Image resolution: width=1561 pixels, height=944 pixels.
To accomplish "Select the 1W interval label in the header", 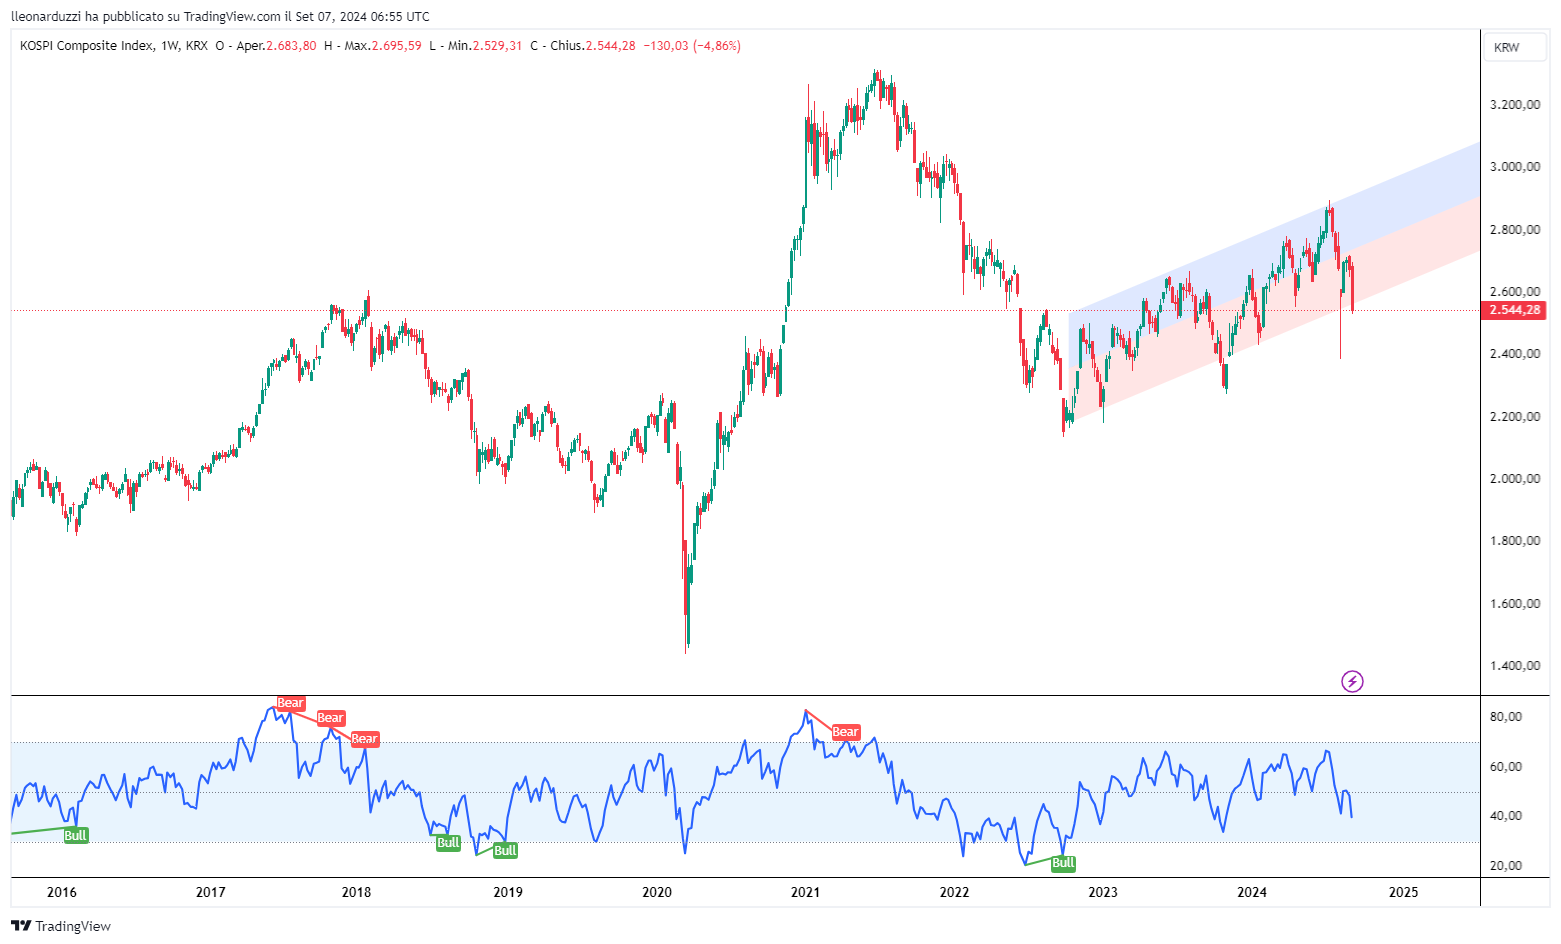I will click(x=170, y=46).
